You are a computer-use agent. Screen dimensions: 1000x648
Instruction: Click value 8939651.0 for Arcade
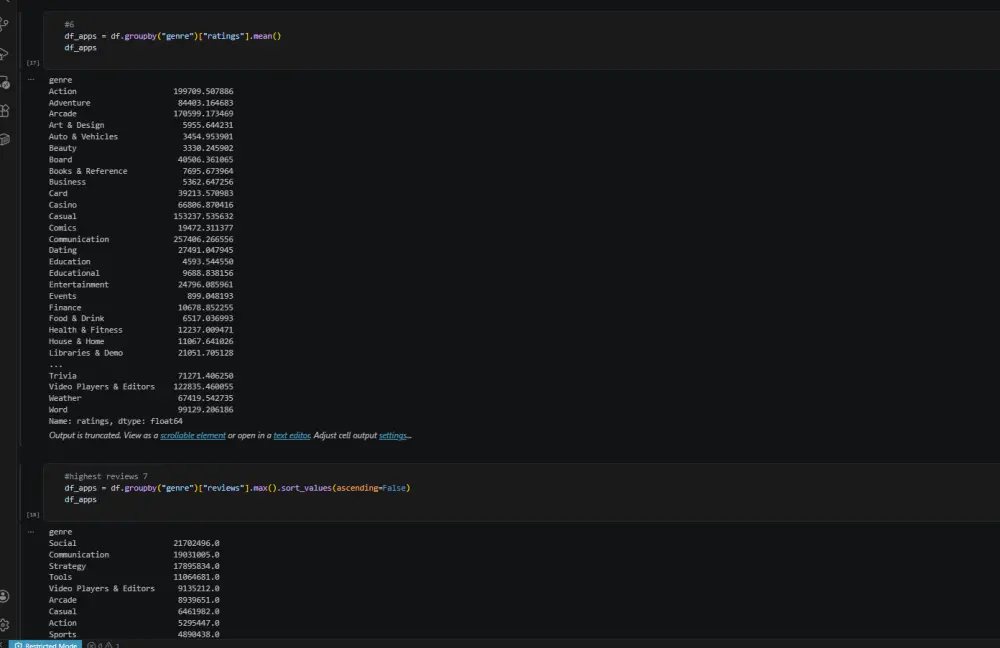pyautogui.click(x=198, y=600)
